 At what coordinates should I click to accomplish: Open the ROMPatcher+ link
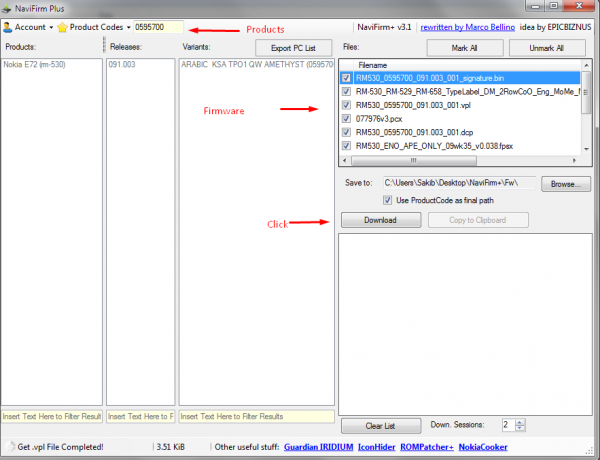(427, 447)
